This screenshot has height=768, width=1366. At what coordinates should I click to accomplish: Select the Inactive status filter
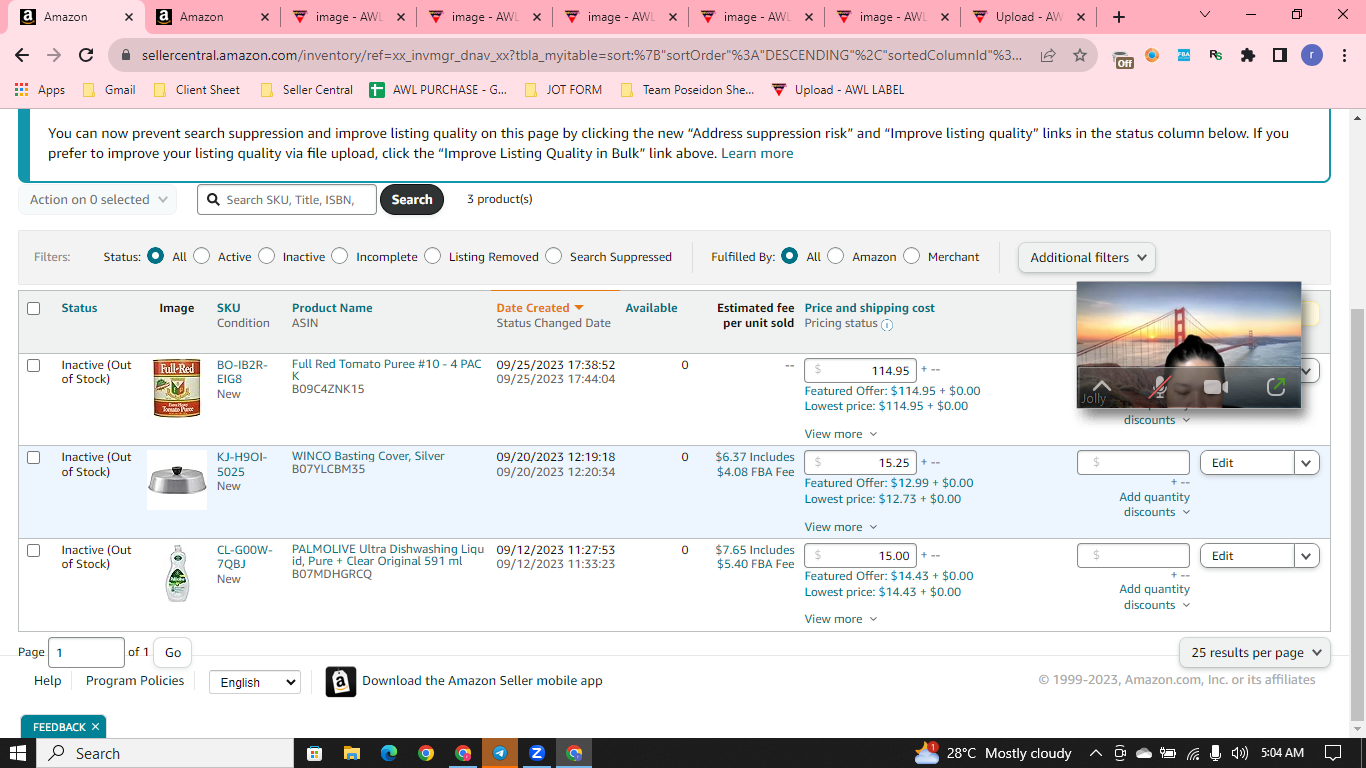point(266,256)
